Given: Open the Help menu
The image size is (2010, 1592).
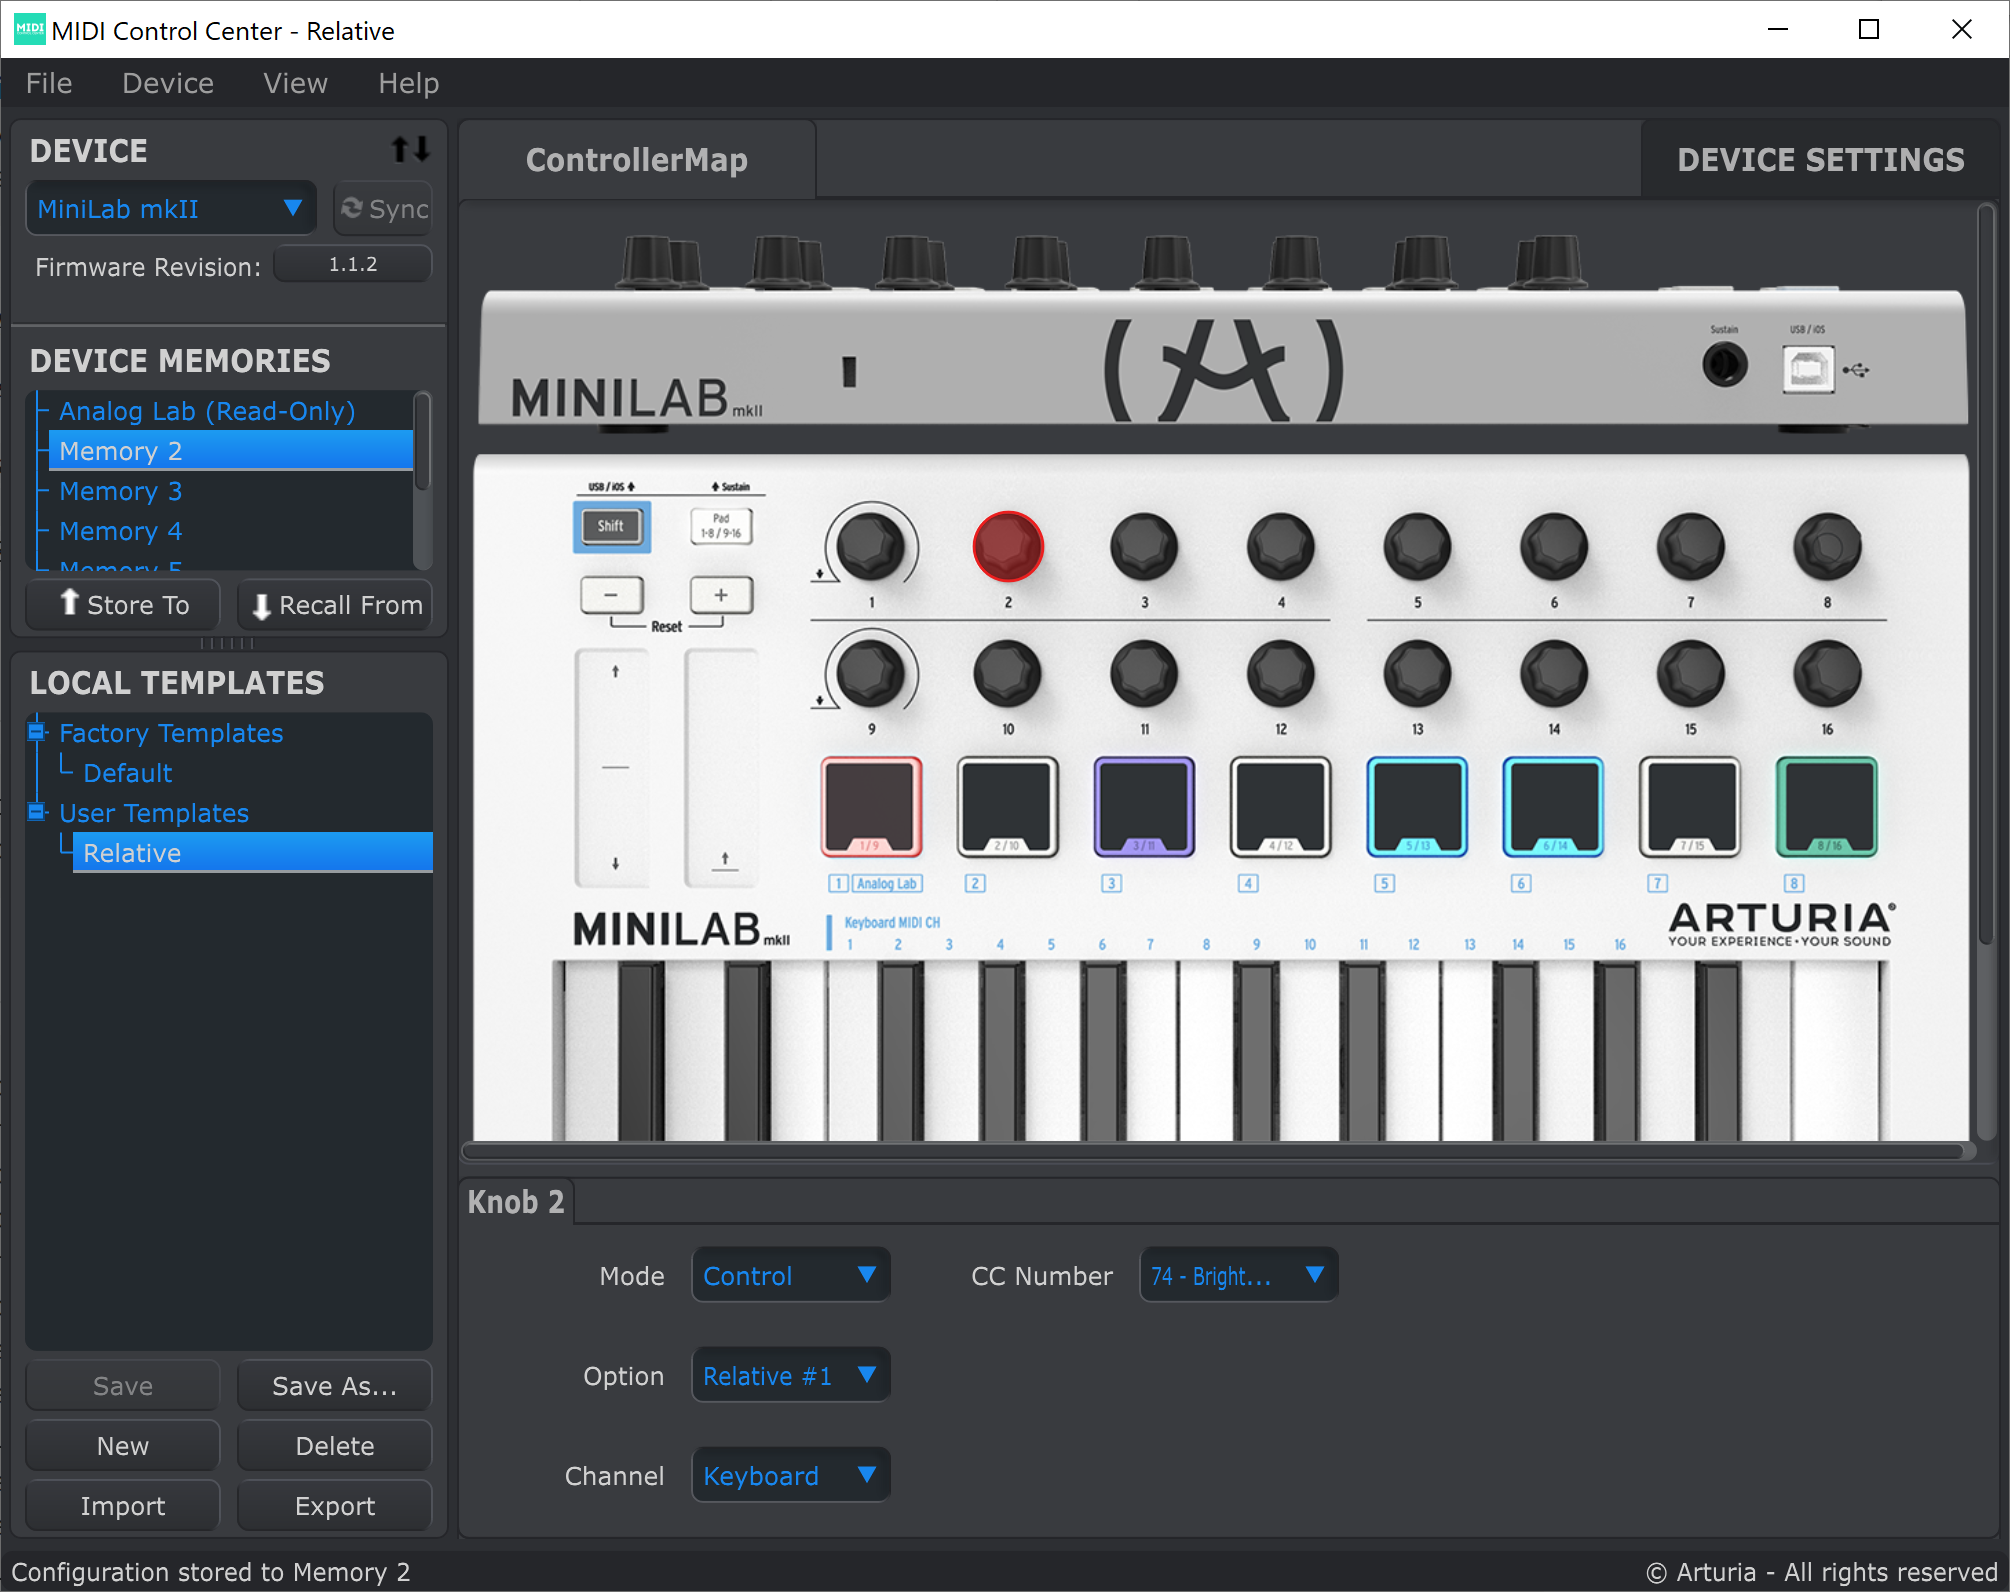Looking at the screenshot, I should (x=408, y=83).
